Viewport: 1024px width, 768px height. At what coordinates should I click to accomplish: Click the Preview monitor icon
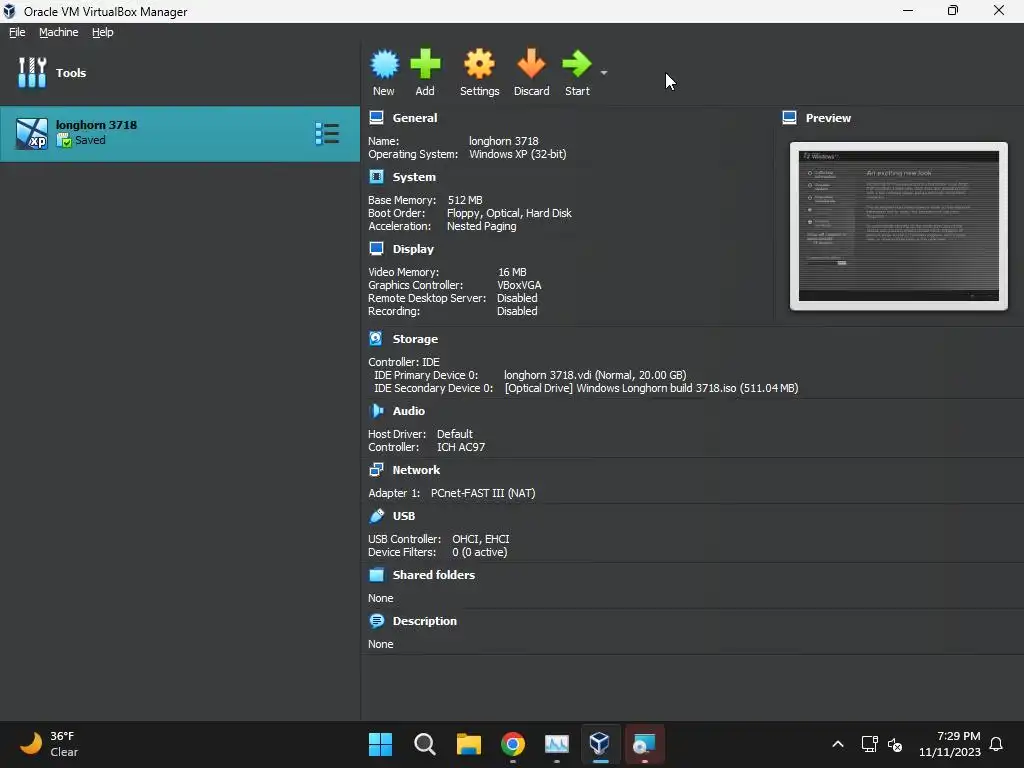pyautogui.click(x=789, y=118)
